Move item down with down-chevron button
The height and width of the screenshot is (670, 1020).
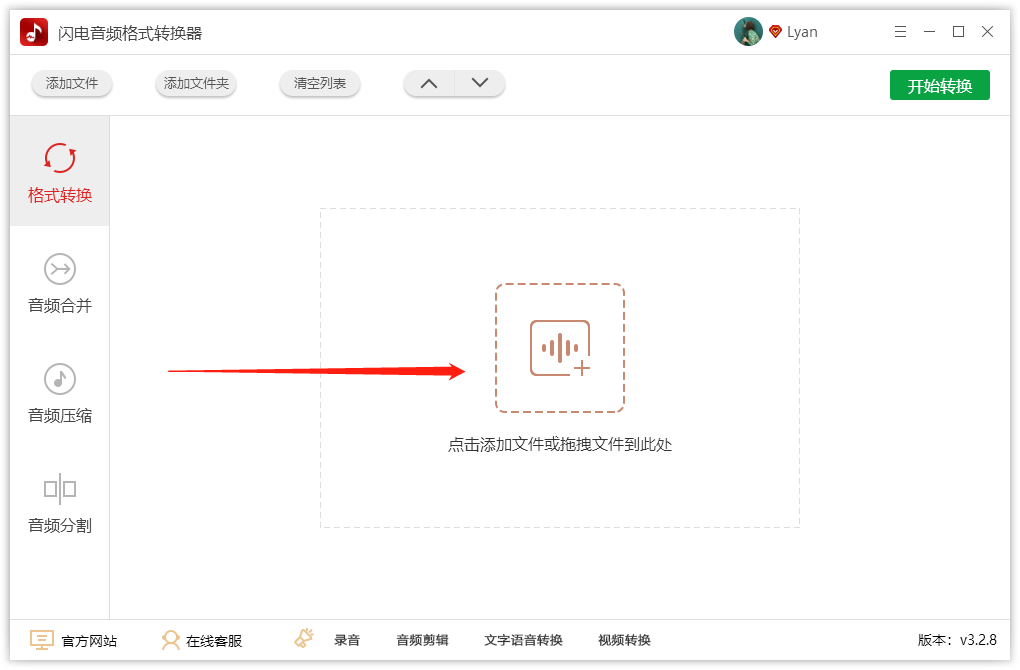pyautogui.click(x=479, y=83)
